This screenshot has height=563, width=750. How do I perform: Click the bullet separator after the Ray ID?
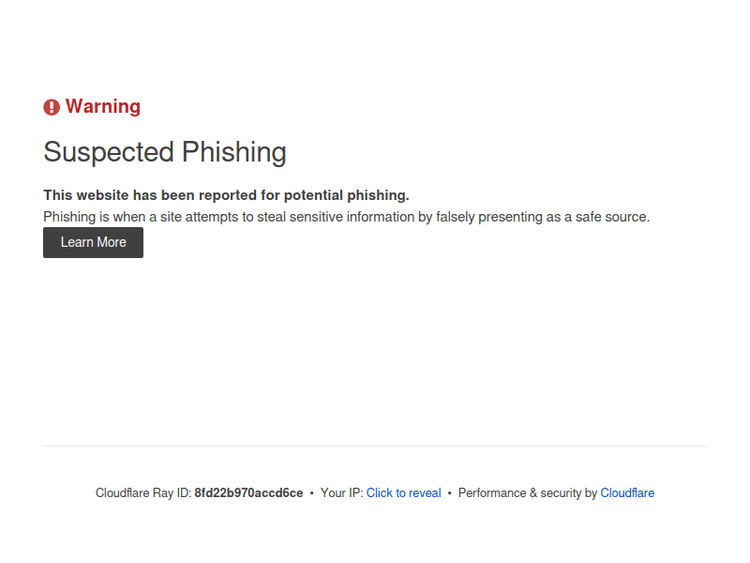point(312,493)
